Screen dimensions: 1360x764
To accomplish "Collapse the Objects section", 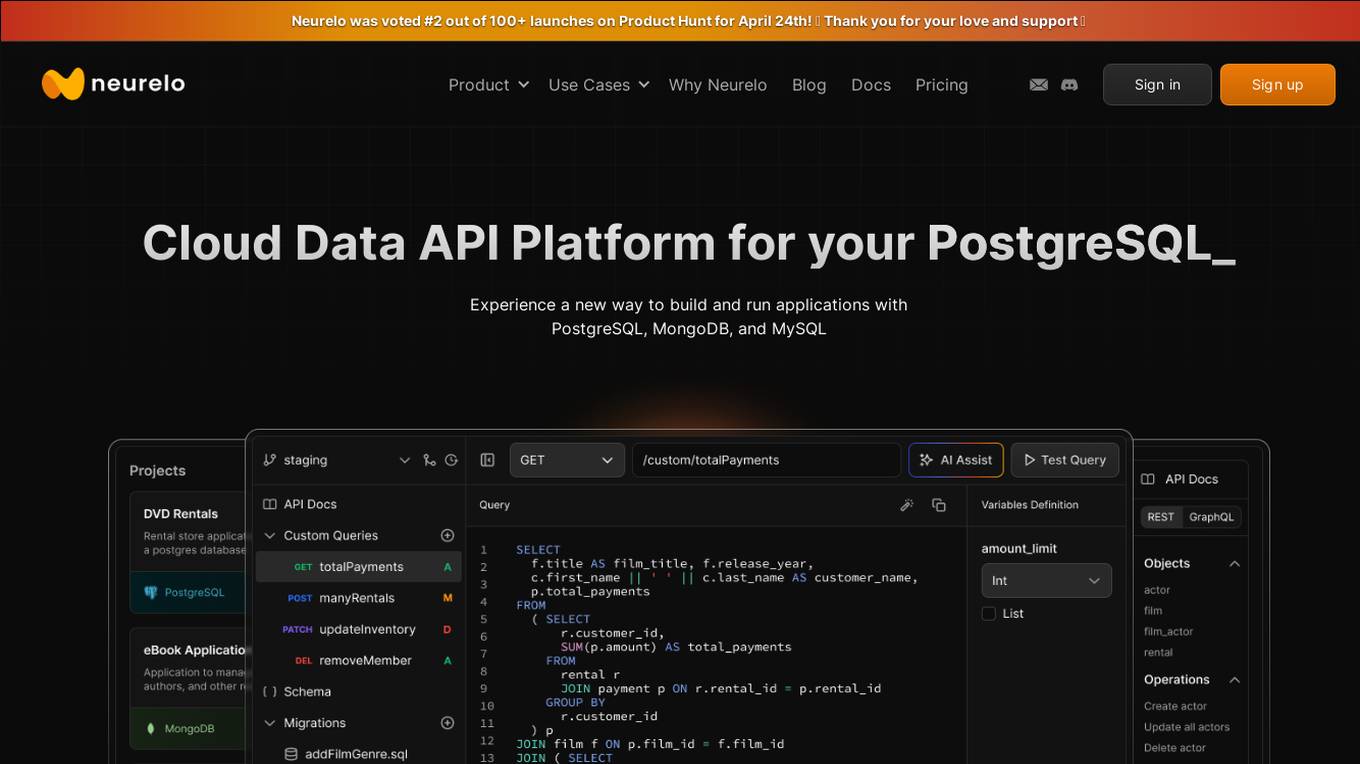I will click(x=1234, y=564).
